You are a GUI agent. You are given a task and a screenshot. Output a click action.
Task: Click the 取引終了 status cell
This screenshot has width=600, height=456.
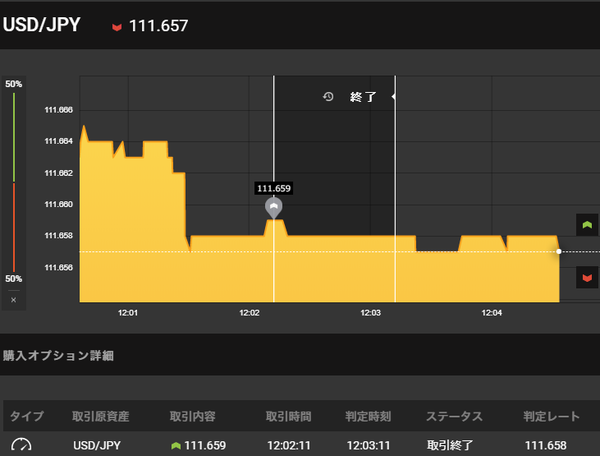(x=450, y=445)
